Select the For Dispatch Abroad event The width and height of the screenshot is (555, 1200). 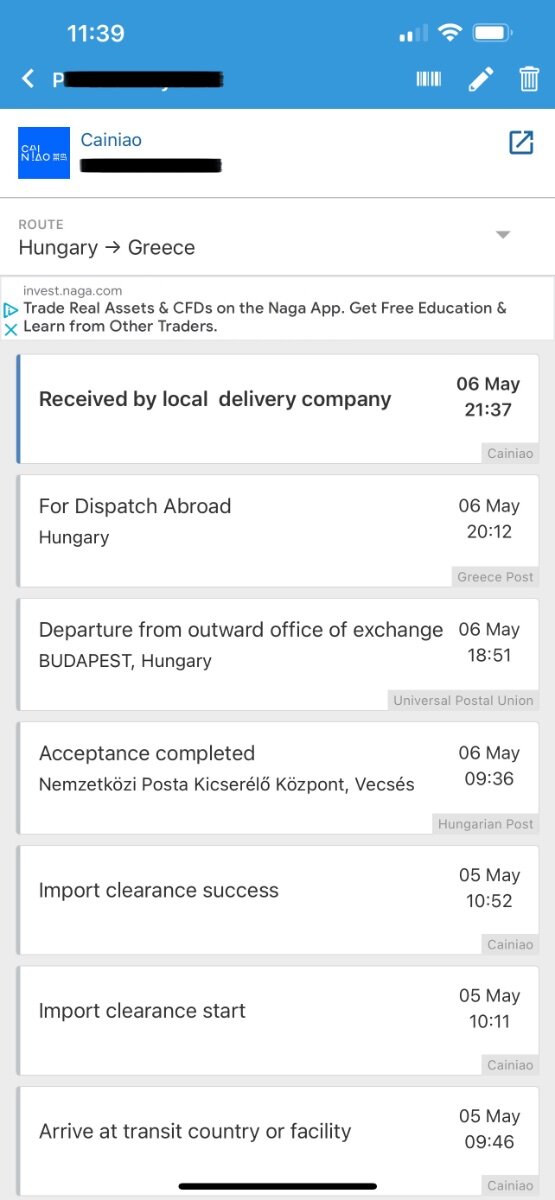coord(279,530)
